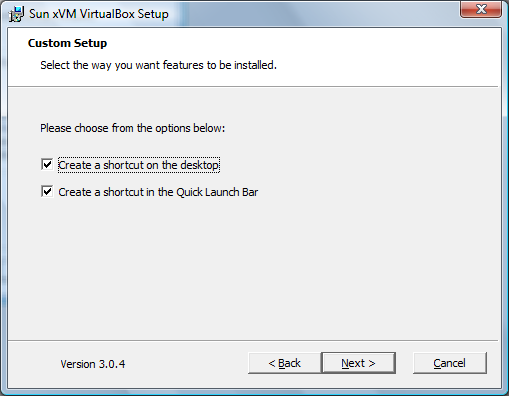
Task: Proceed with the Next > button
Action: (x=358, y=363)
